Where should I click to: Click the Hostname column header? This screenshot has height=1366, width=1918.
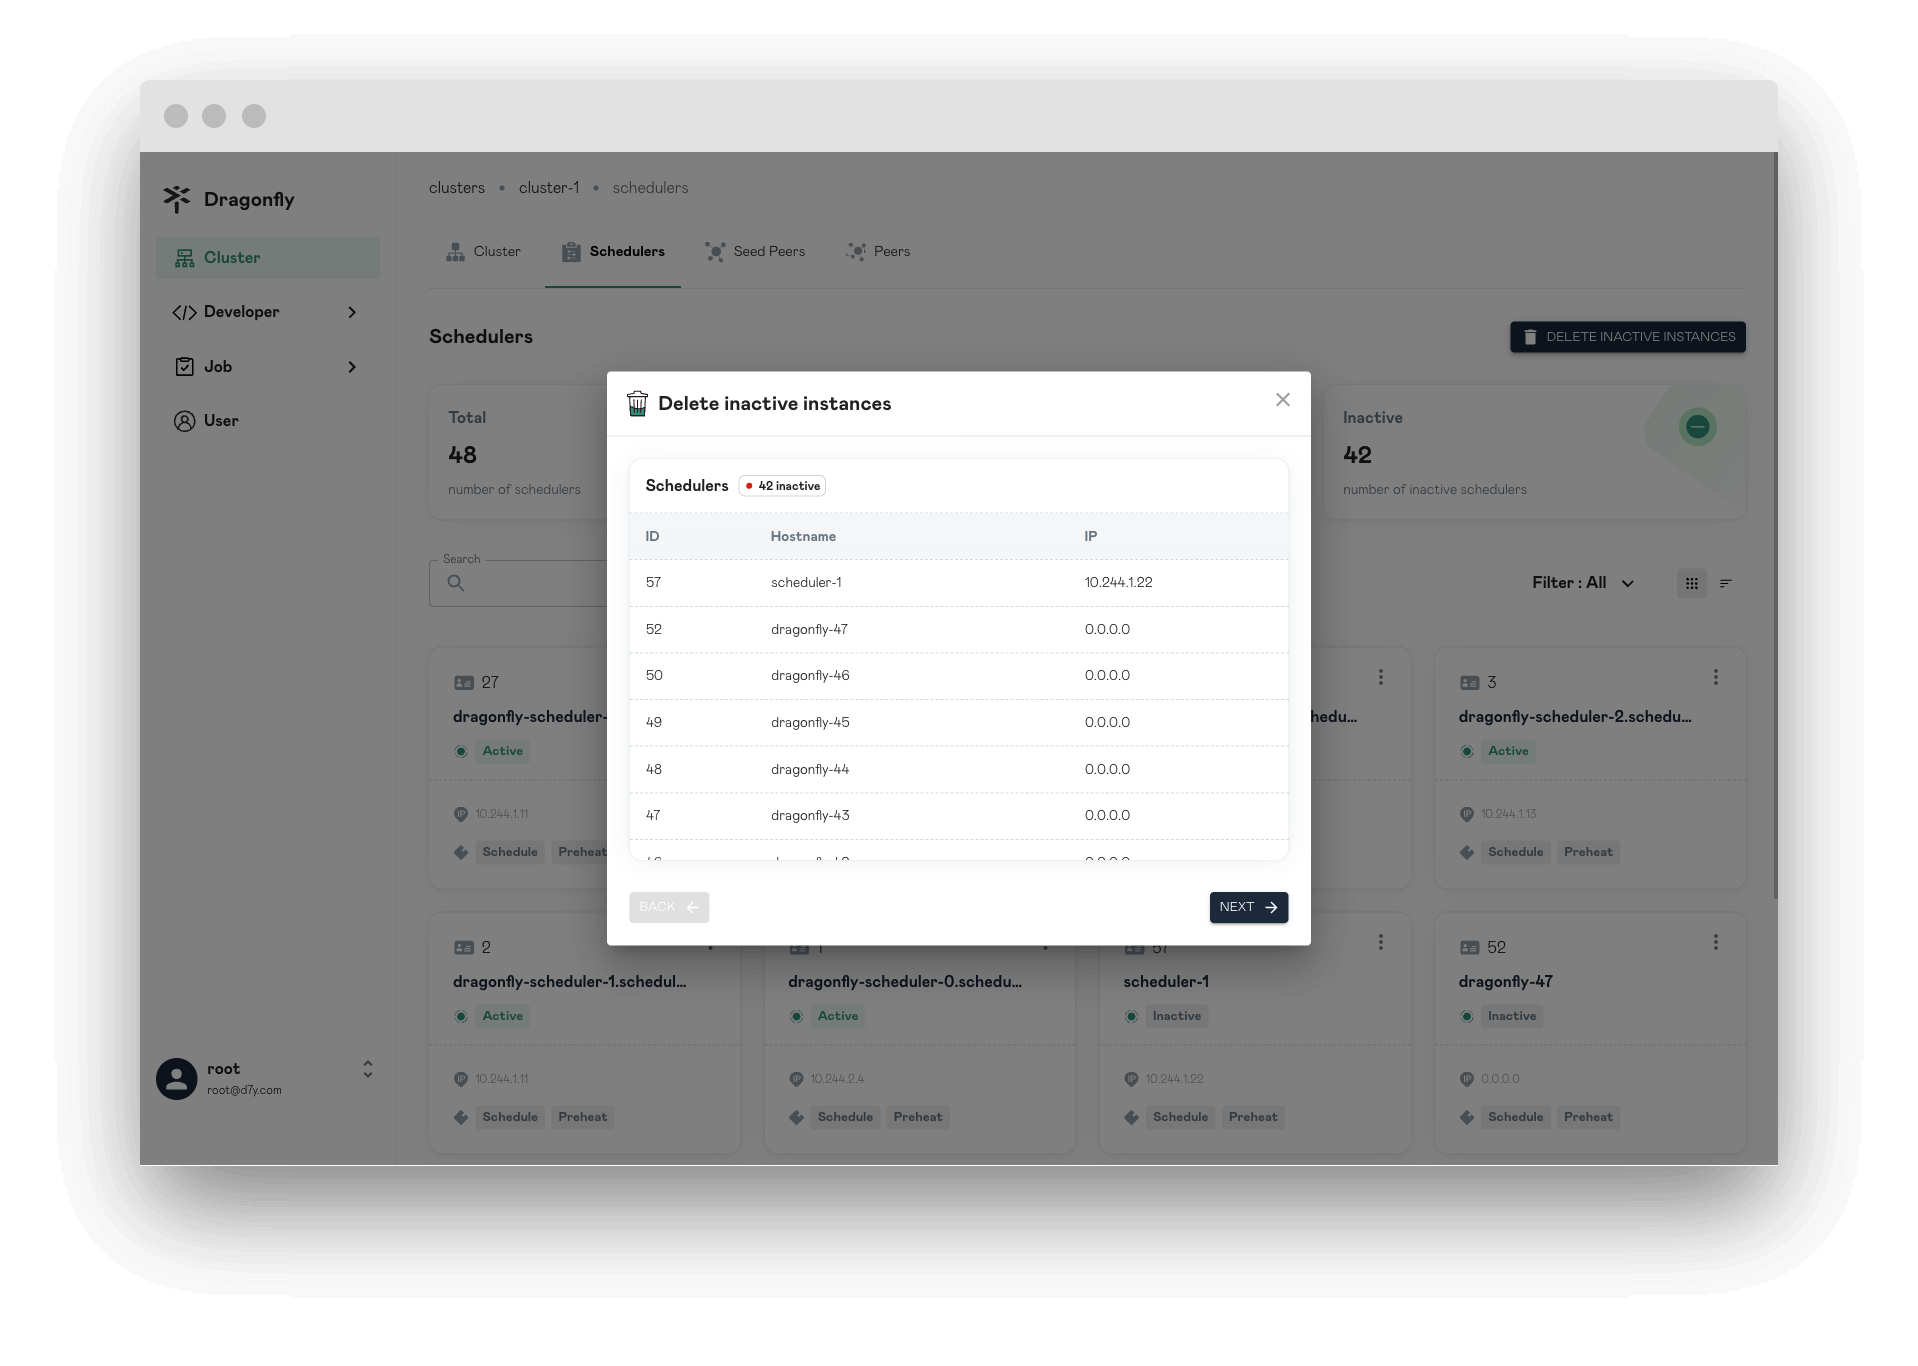[x=803, y=537]
